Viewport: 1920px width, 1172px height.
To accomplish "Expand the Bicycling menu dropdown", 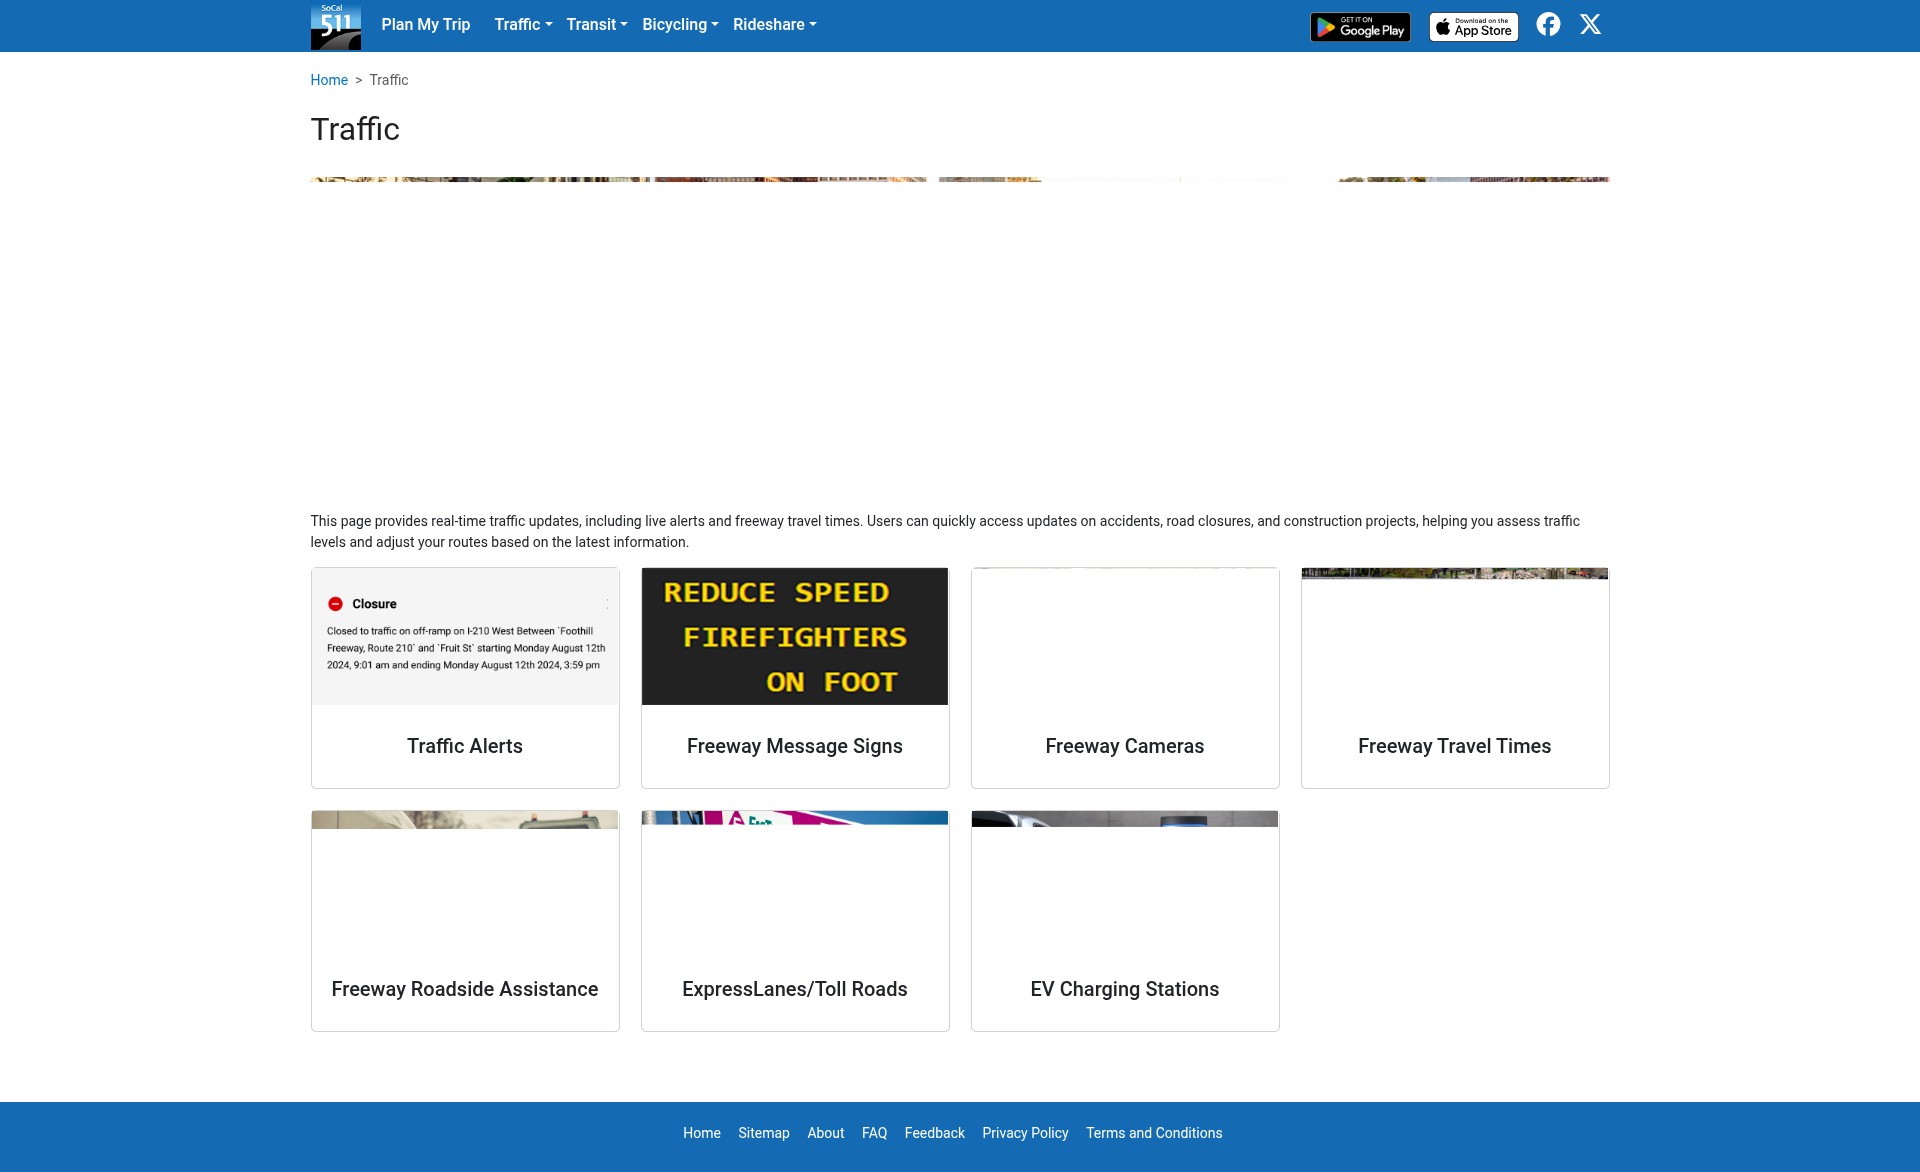I will 680,25.
